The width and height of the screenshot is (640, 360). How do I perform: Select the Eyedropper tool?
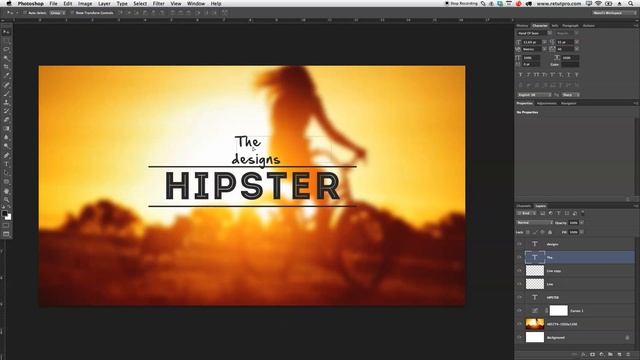[6, 76]
